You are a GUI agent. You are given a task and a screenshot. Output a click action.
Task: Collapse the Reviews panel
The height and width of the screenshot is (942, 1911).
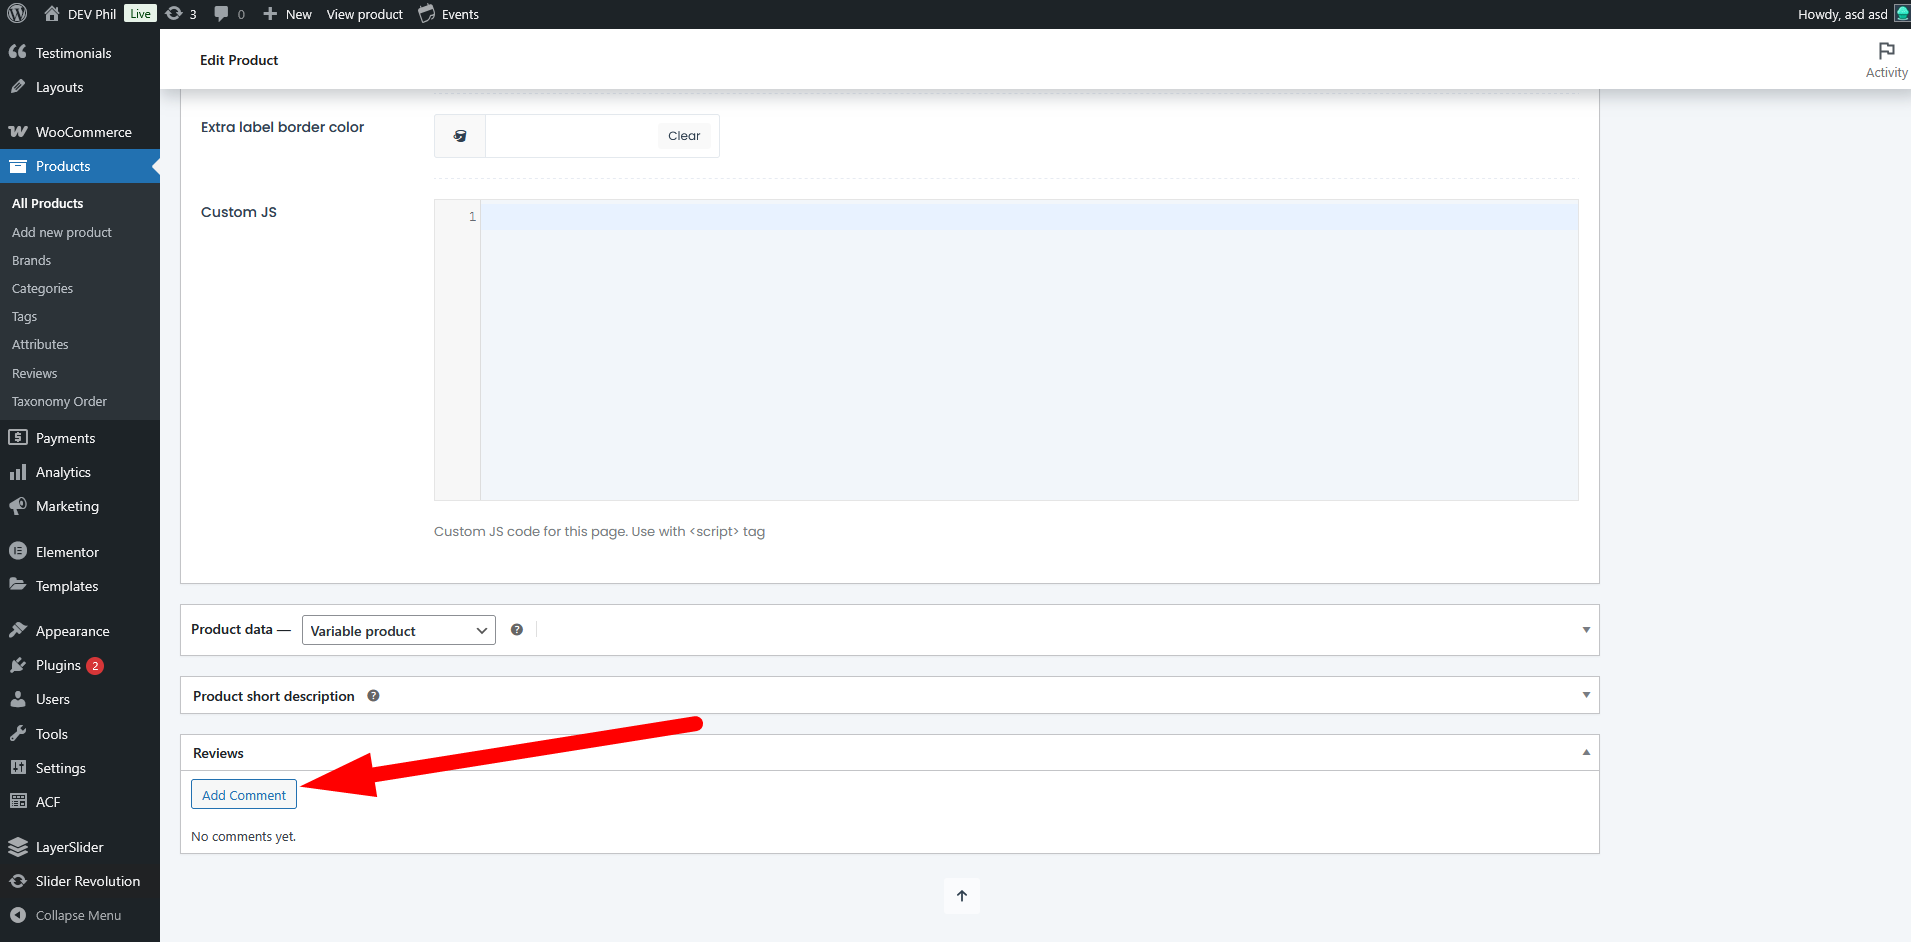[x=1586, y=753]
